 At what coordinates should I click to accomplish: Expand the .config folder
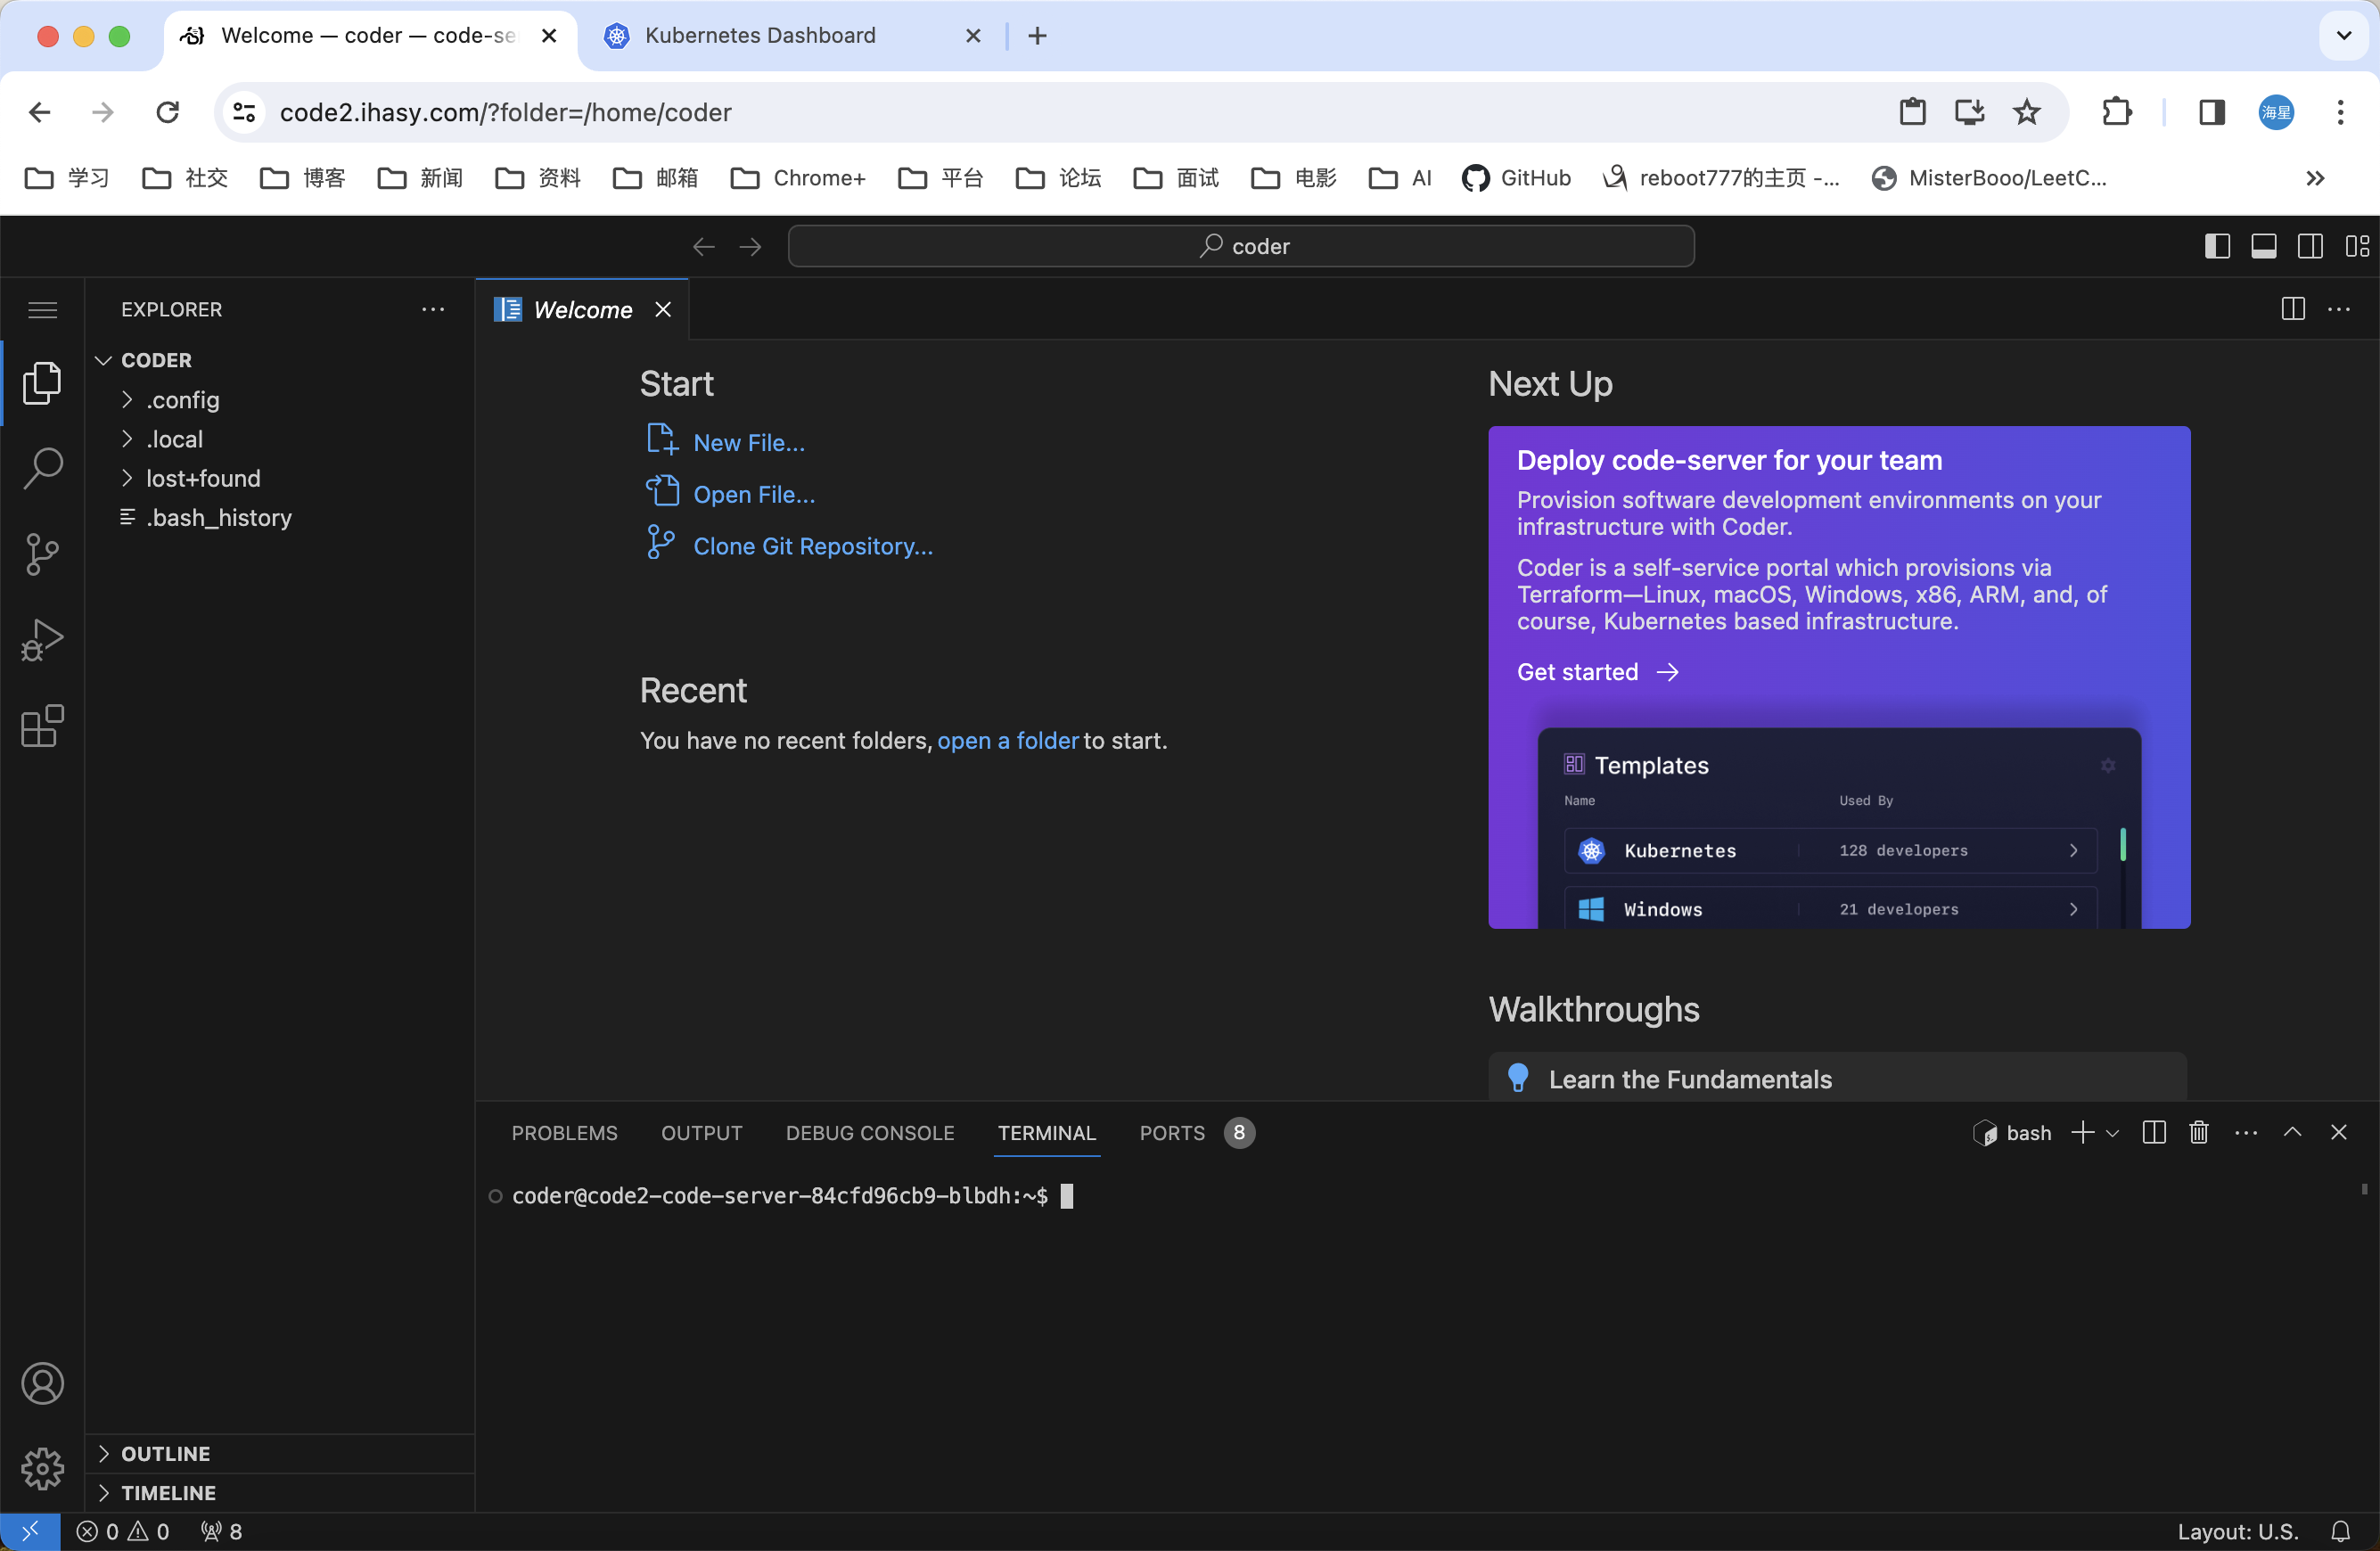pyautogui.click(x=183, y=400)
